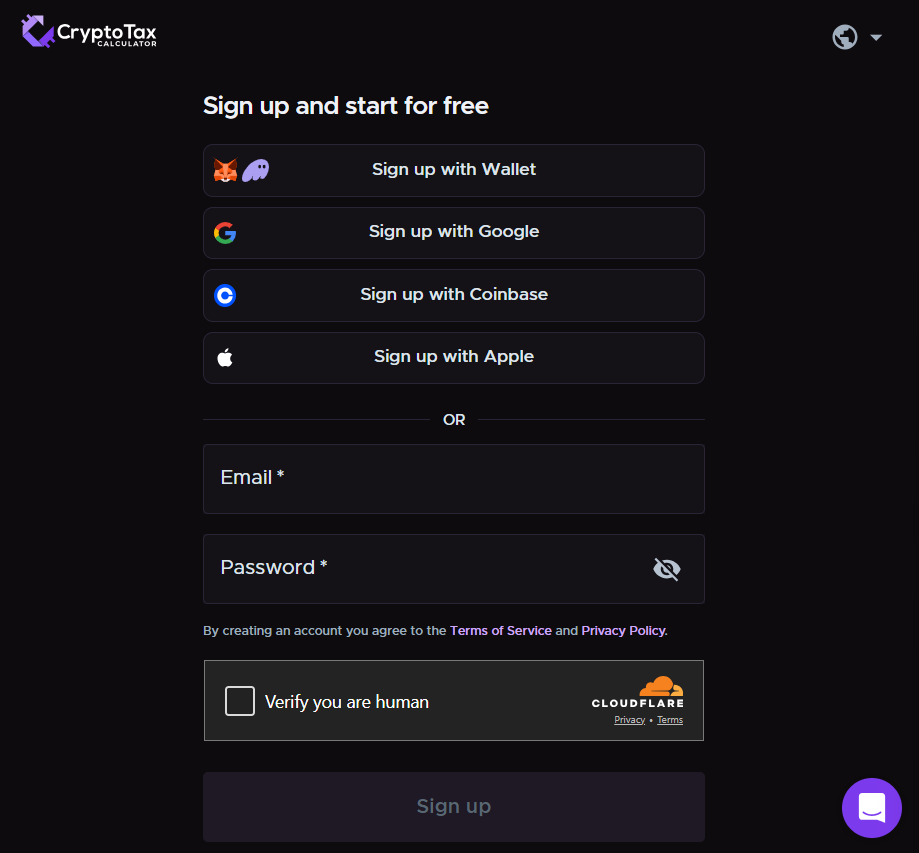Toggle password visibility eye icon
This screenshot has width=919, height=853.
coord(666,569)
